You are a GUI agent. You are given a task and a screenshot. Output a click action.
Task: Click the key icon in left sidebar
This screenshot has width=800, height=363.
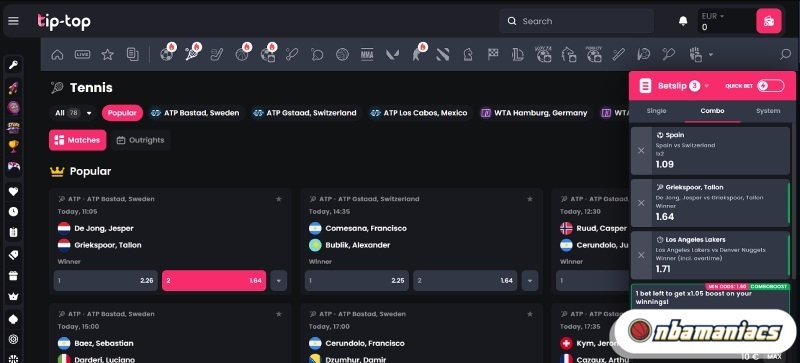(x=13, y=65)
